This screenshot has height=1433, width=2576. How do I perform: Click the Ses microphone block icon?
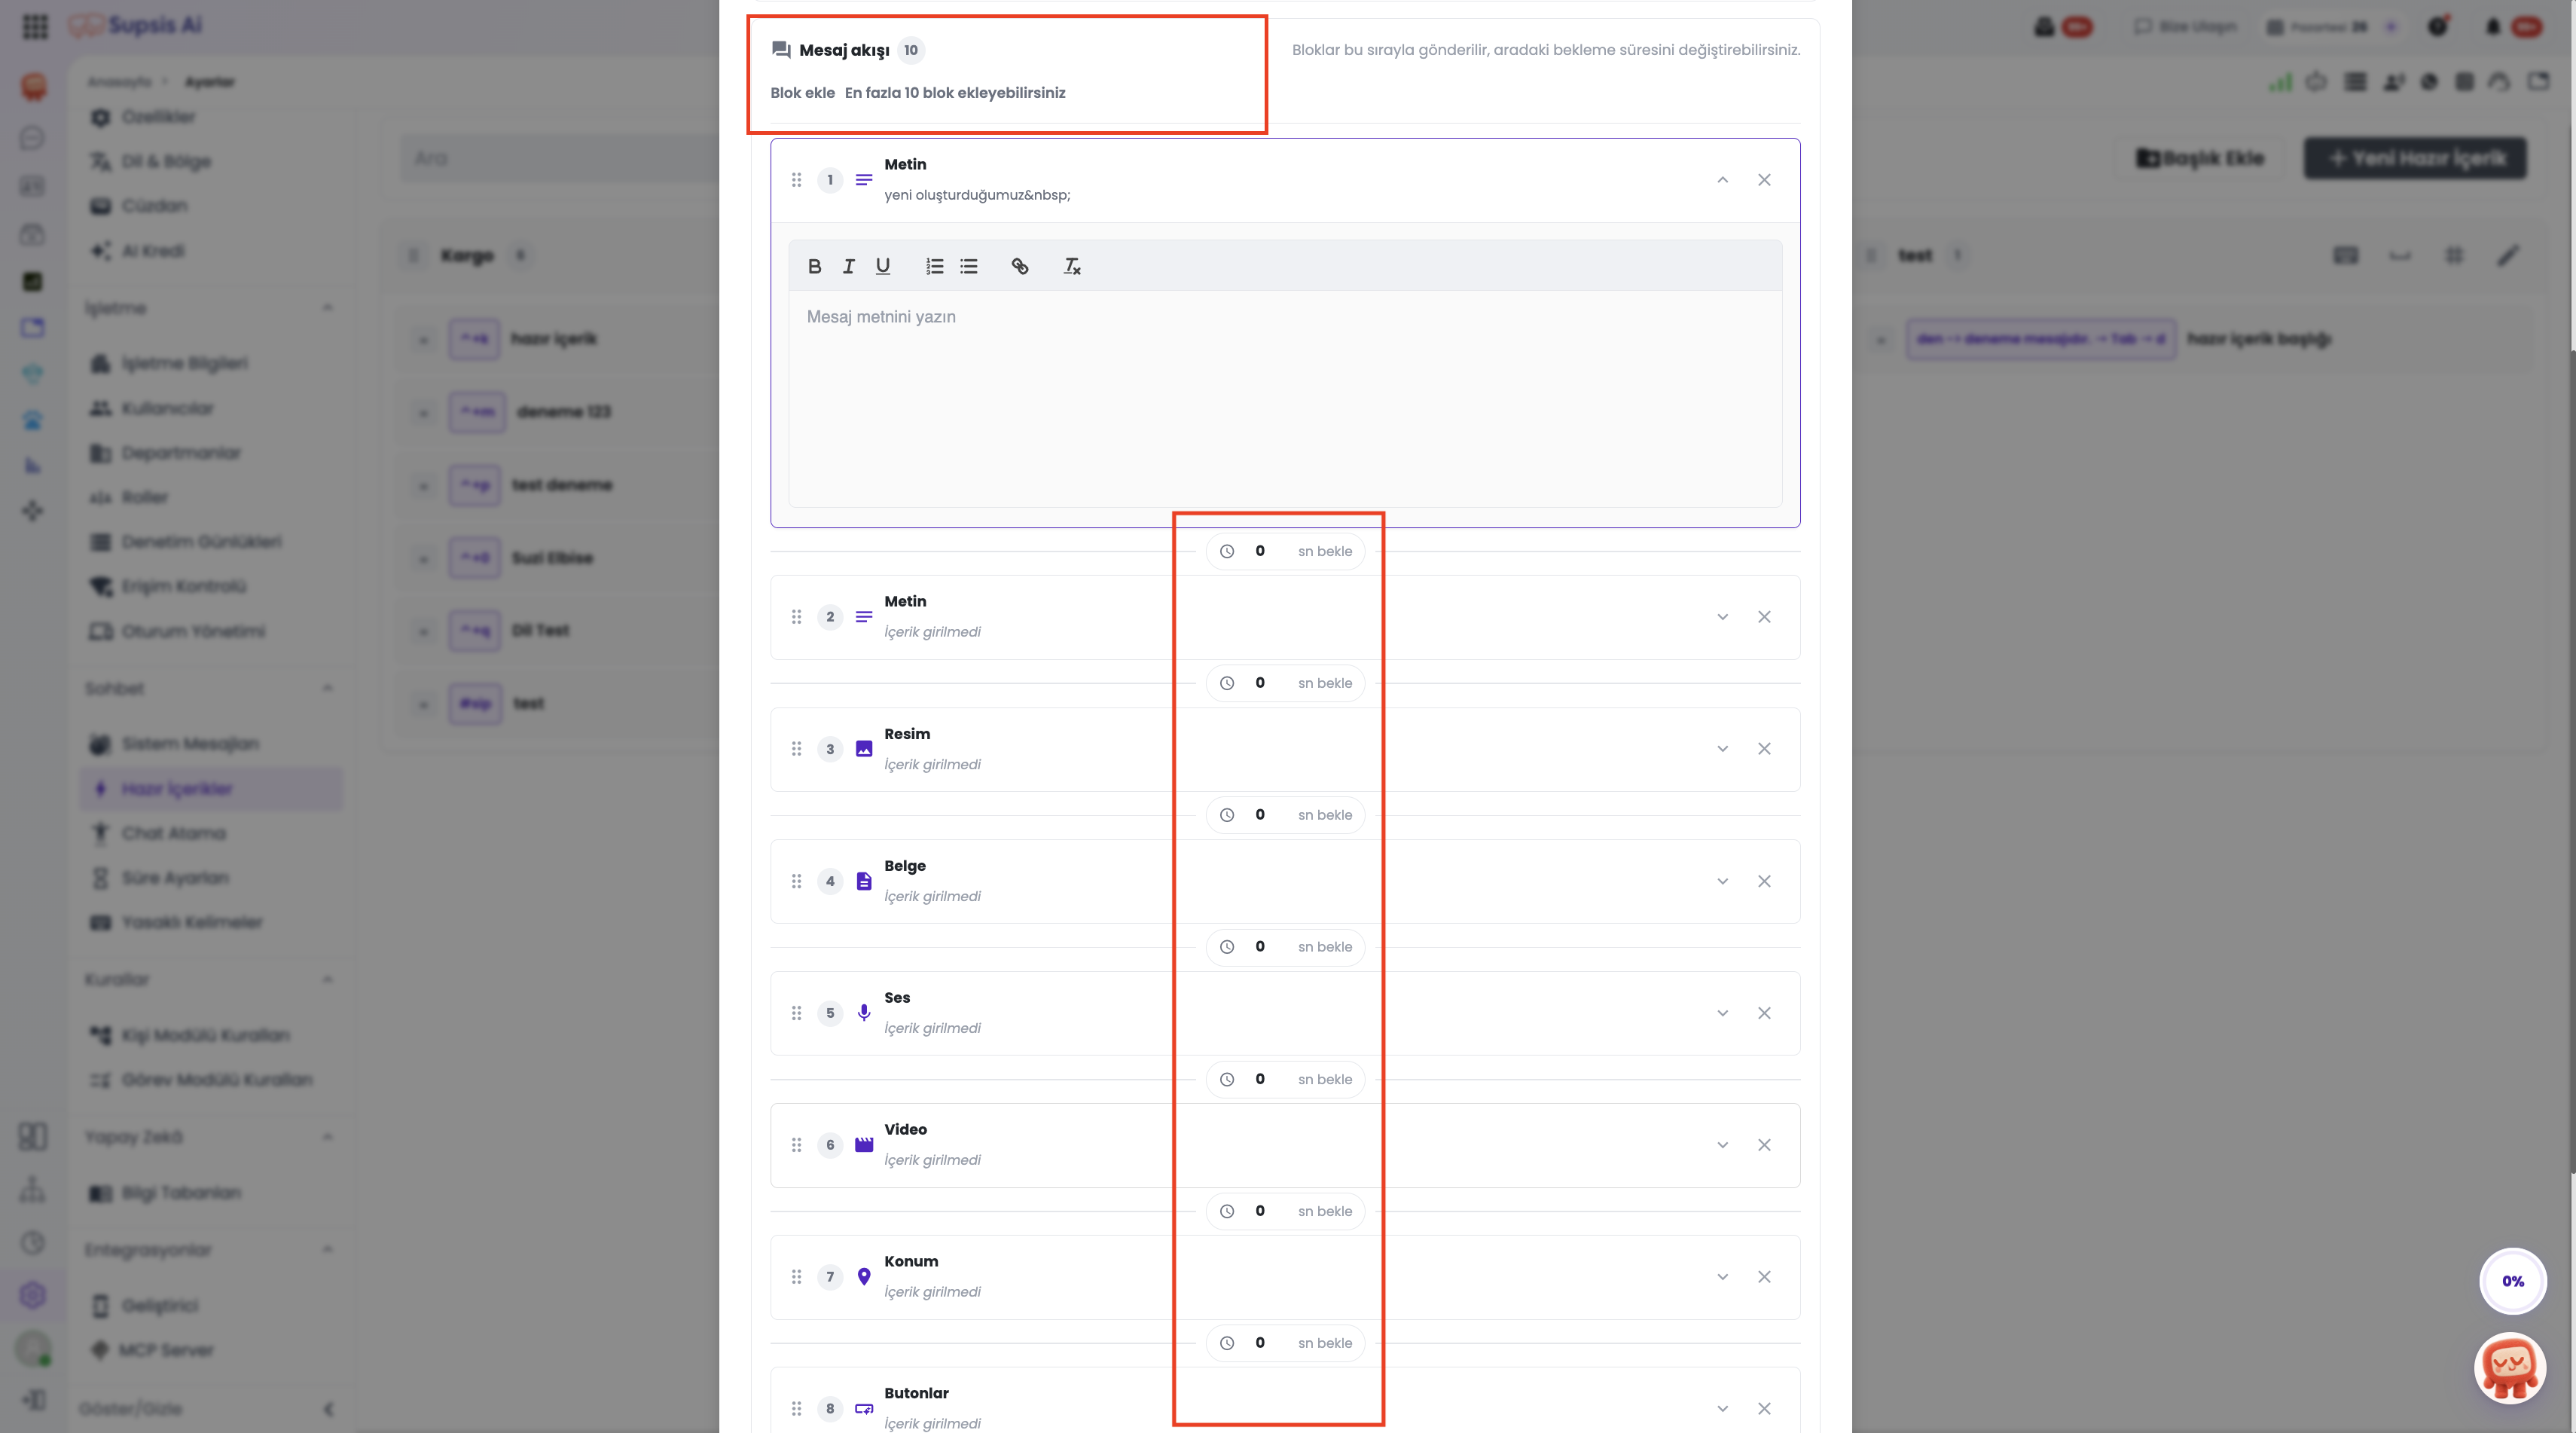(x=864, y=1013)
